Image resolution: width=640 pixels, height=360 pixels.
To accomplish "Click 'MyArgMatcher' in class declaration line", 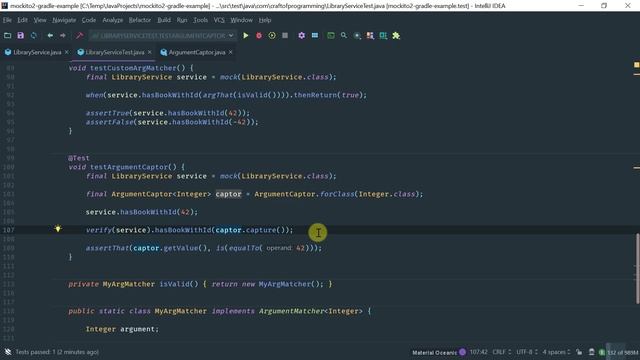I will [180, 311].
